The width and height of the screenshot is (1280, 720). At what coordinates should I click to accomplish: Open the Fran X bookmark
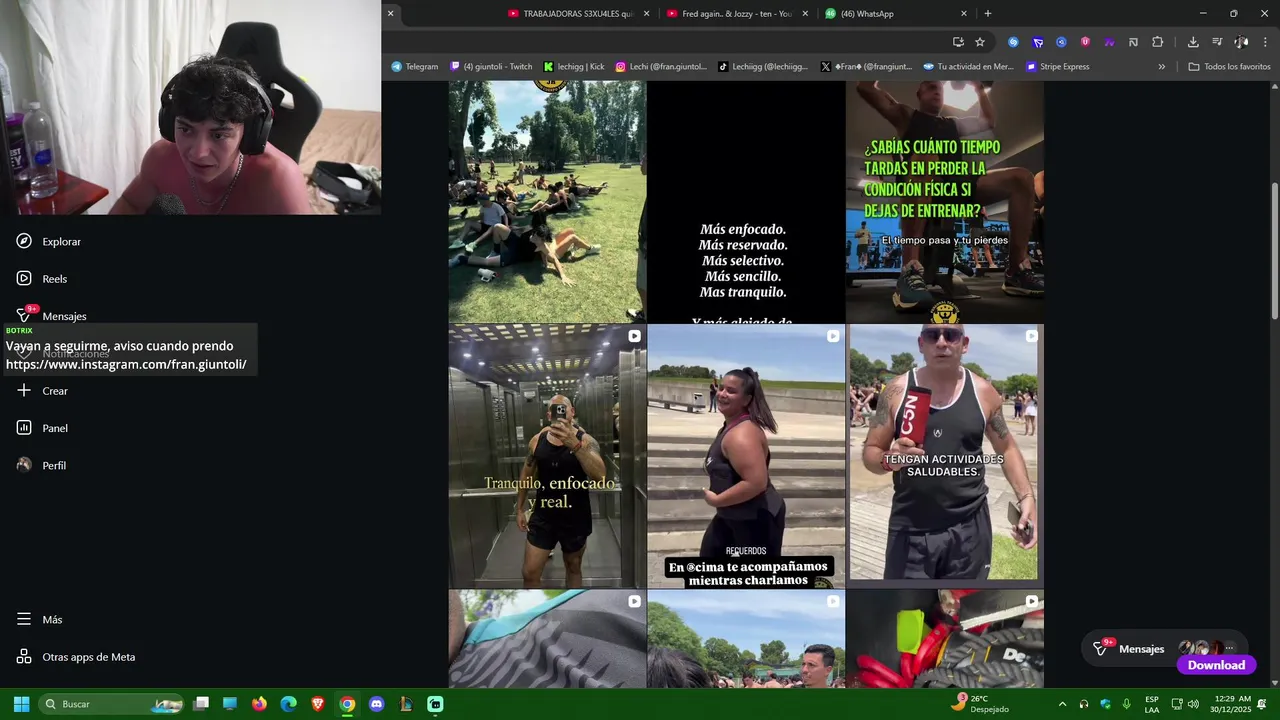click(866, 67)
